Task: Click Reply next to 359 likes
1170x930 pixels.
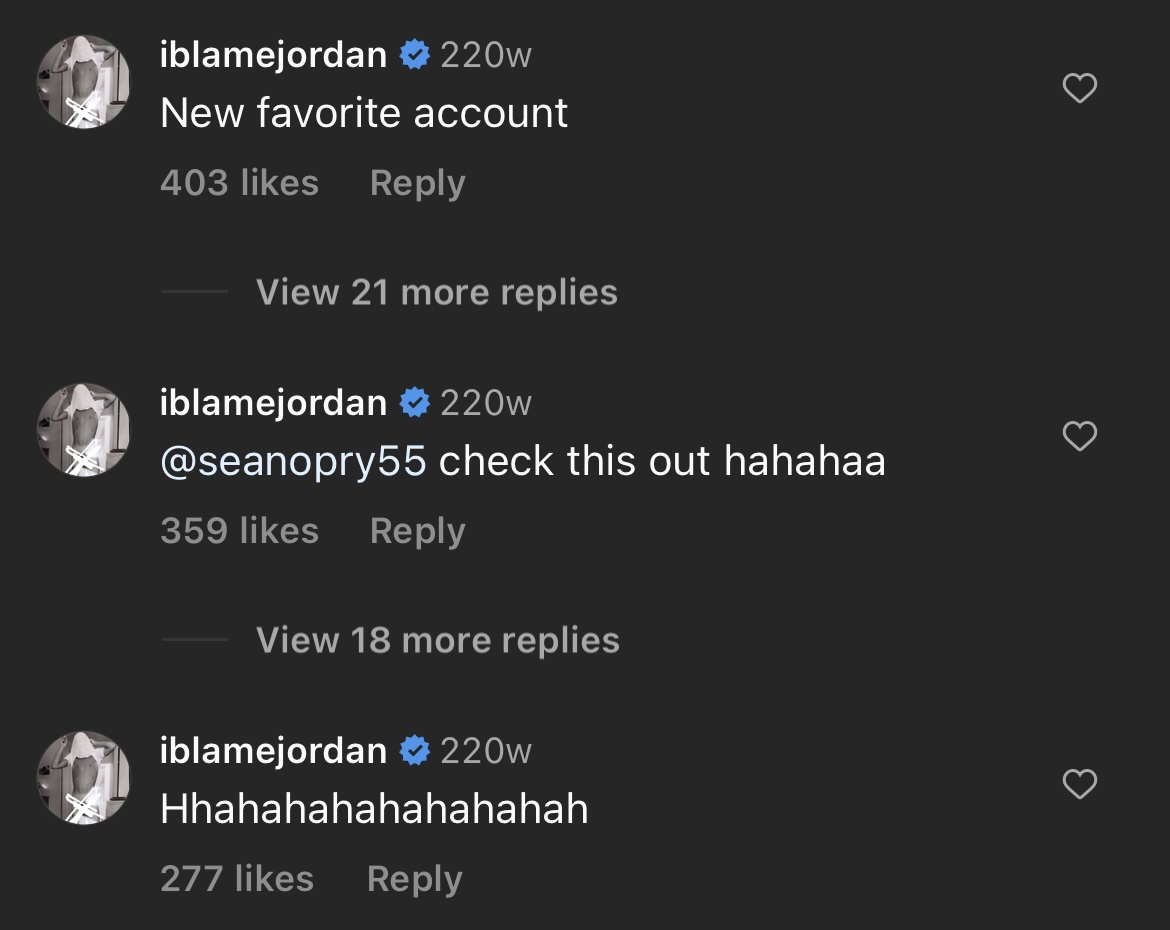Action: [417, 531]
